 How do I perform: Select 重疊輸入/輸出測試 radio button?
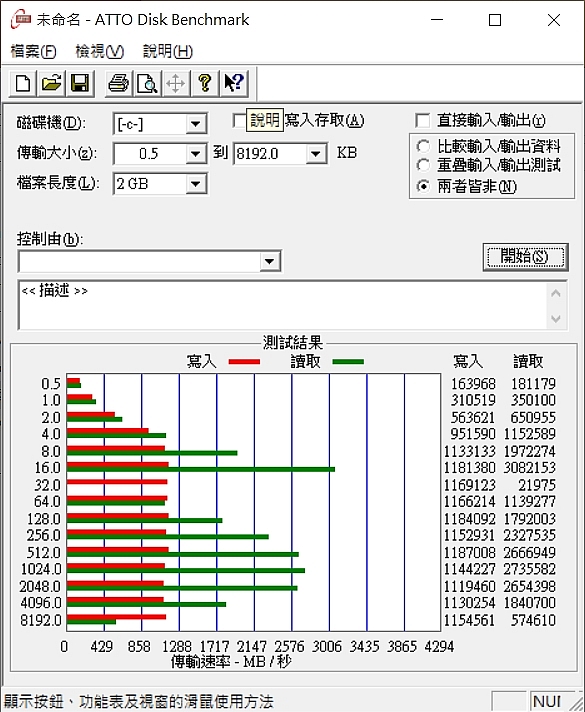pos(423,165)
